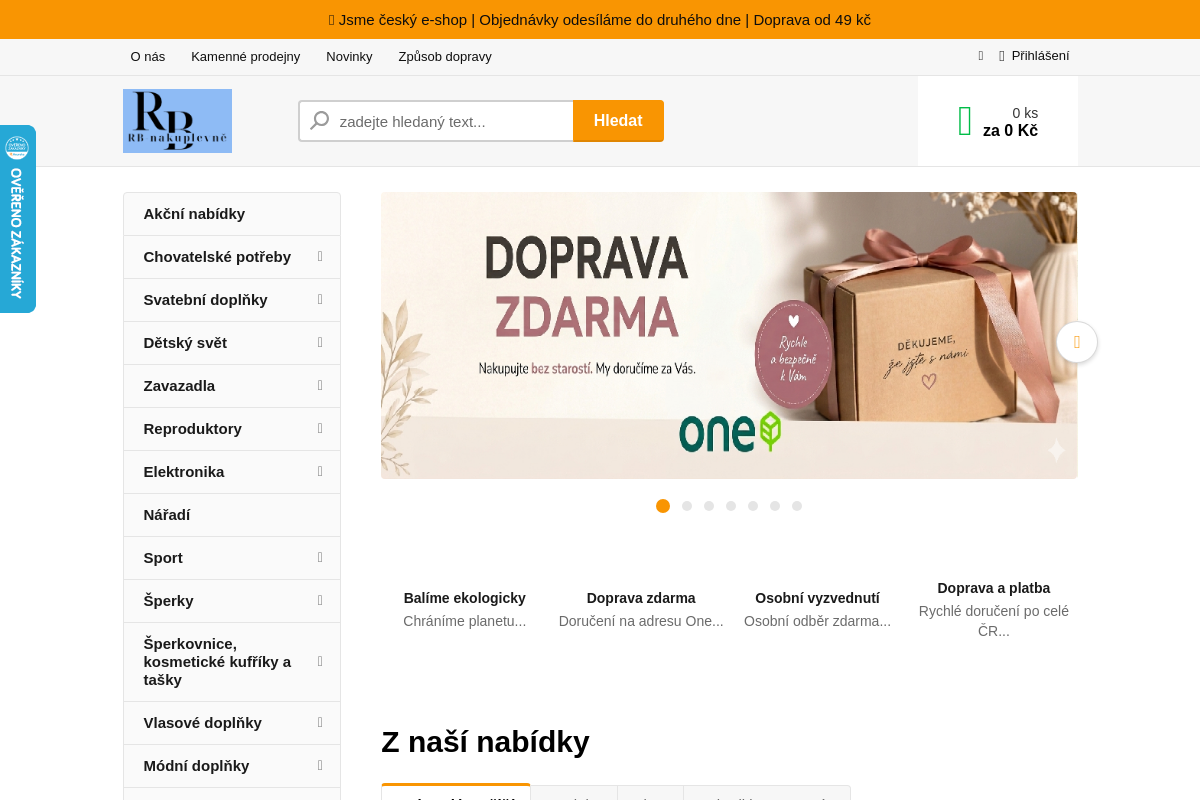1200x800 pixels.
Task: Click the Z naší nabídky heading
Action: pos(485,742)
